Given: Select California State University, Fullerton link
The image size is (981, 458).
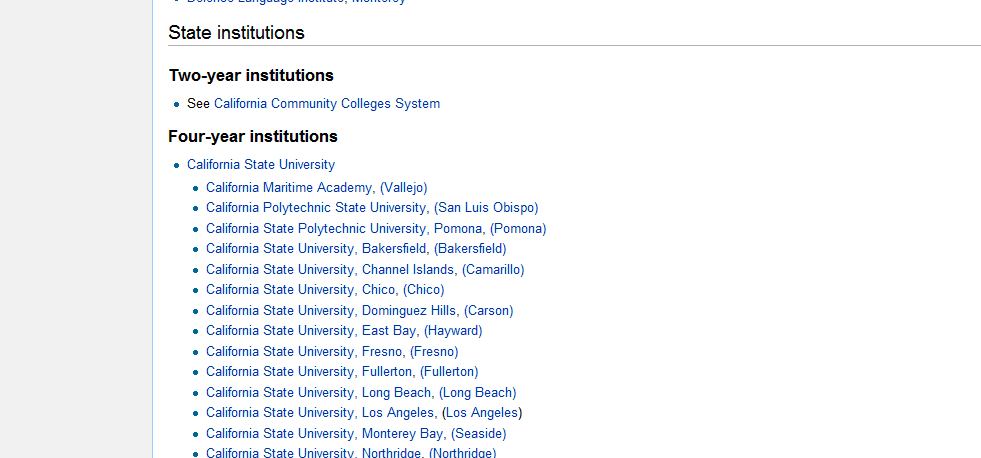Looking at the screenshot, I should [309, 372].
